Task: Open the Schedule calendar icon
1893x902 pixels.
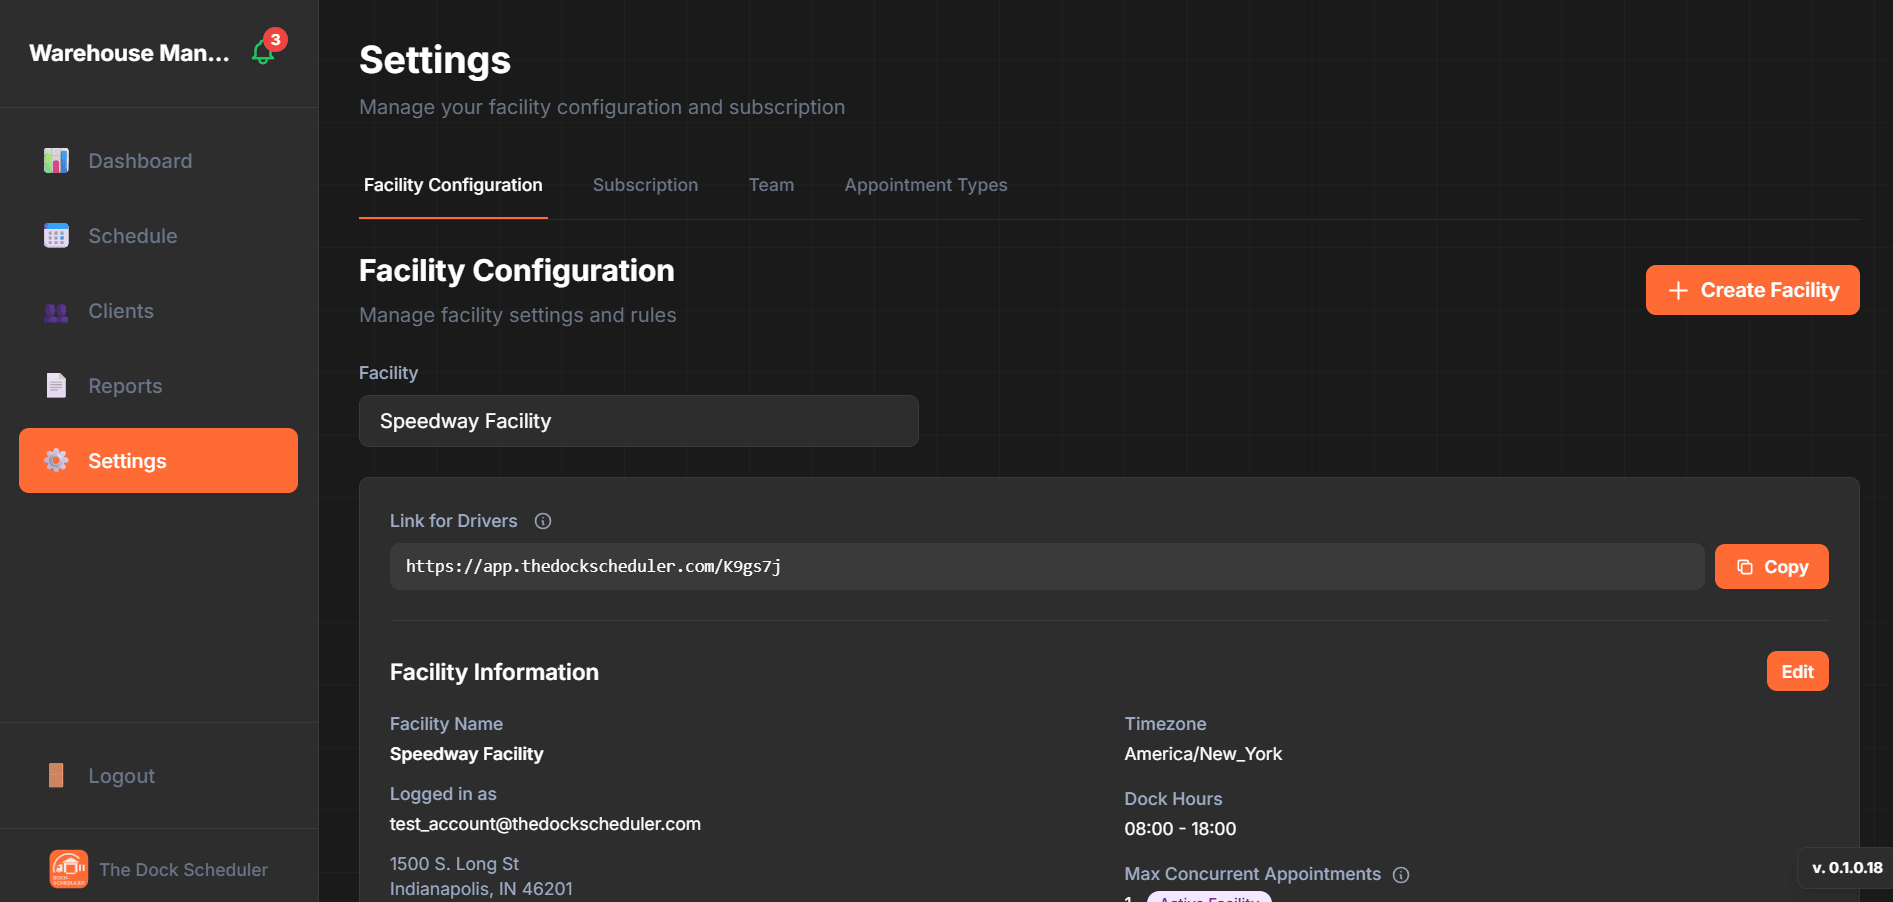Action: pos(56,235)
